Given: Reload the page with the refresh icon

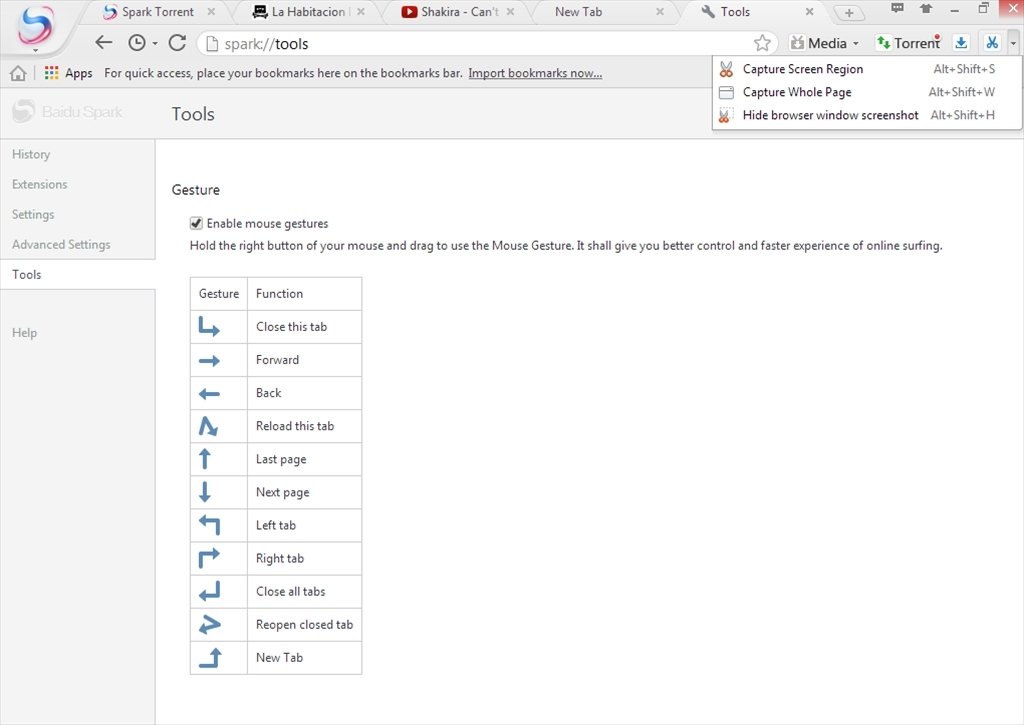Looking at the screenshot, I should [177, 43].
